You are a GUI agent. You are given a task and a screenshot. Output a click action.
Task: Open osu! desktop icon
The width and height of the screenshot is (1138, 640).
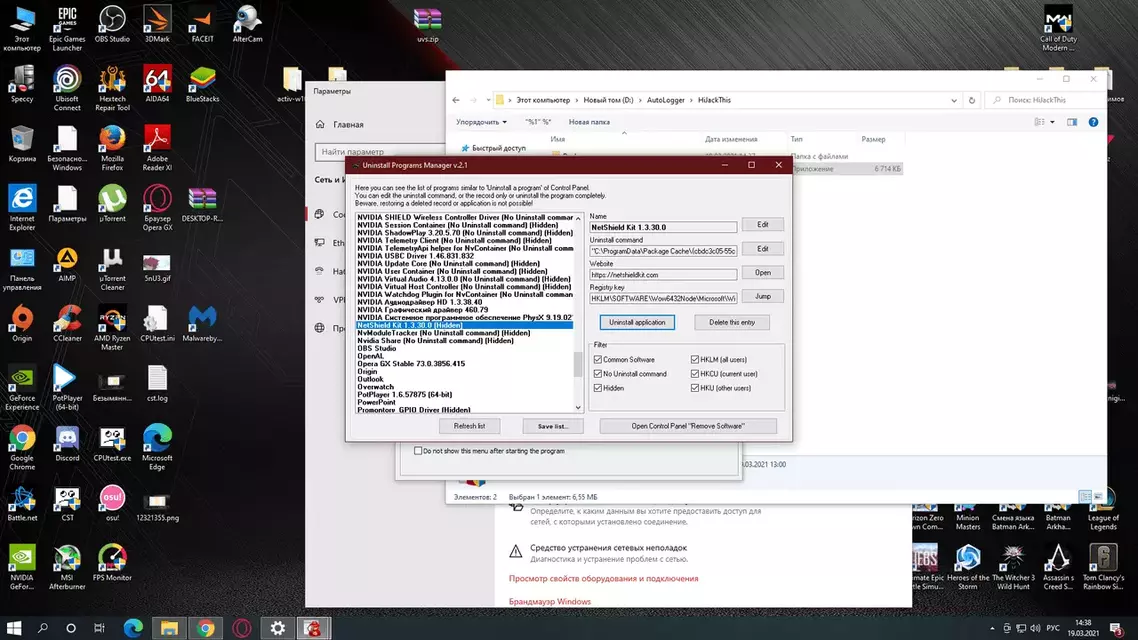(x=112, y=503)
